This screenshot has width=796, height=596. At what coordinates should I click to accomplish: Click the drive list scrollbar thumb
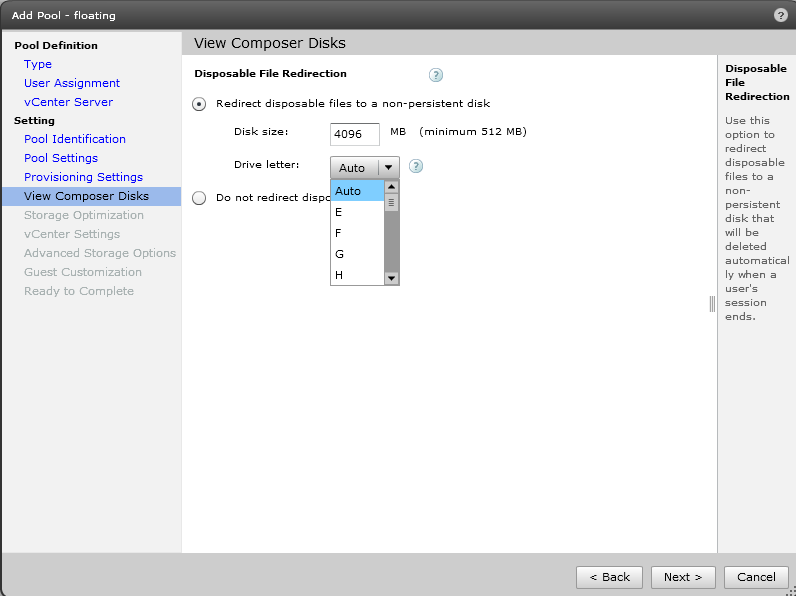tap(391, 202)
